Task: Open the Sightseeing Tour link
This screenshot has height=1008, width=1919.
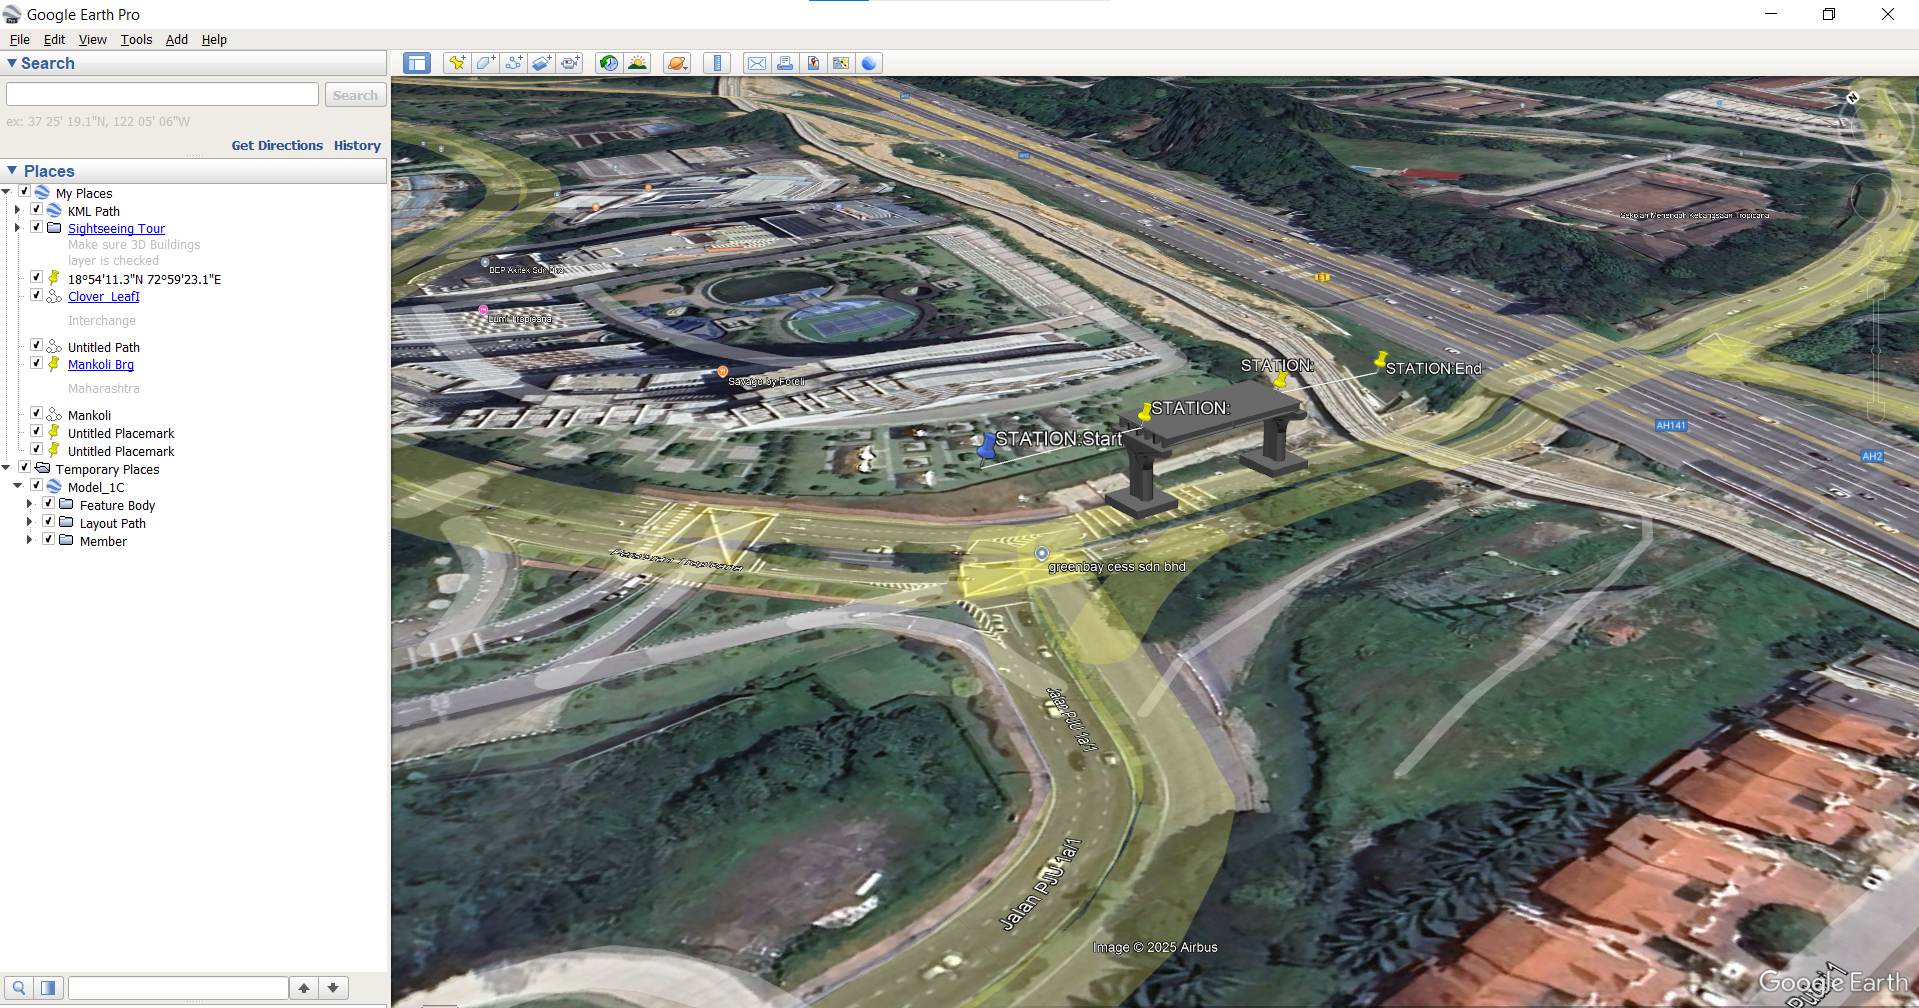Action: pos(116,229)
